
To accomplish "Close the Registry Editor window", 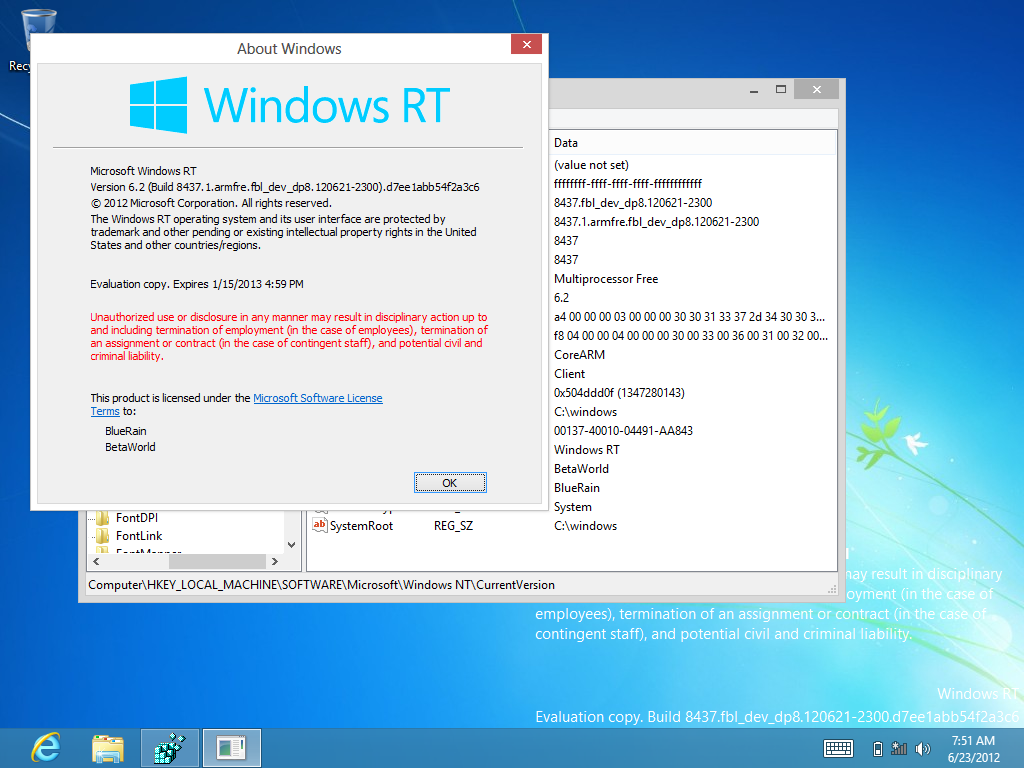I will click(x=816, y=90).
